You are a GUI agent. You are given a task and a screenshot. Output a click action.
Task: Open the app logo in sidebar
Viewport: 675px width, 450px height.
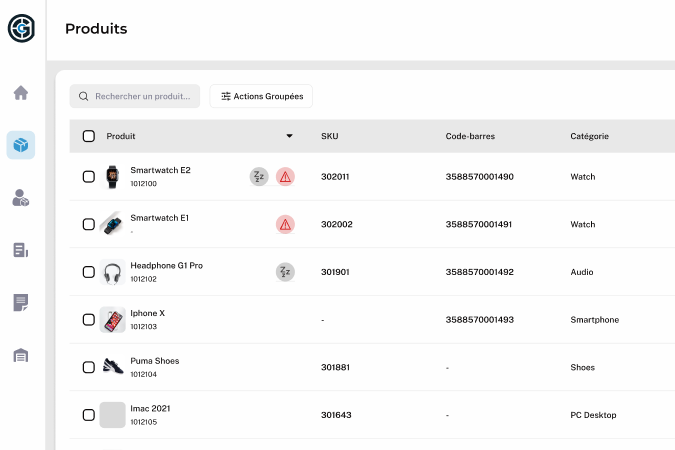click(21, 28)
